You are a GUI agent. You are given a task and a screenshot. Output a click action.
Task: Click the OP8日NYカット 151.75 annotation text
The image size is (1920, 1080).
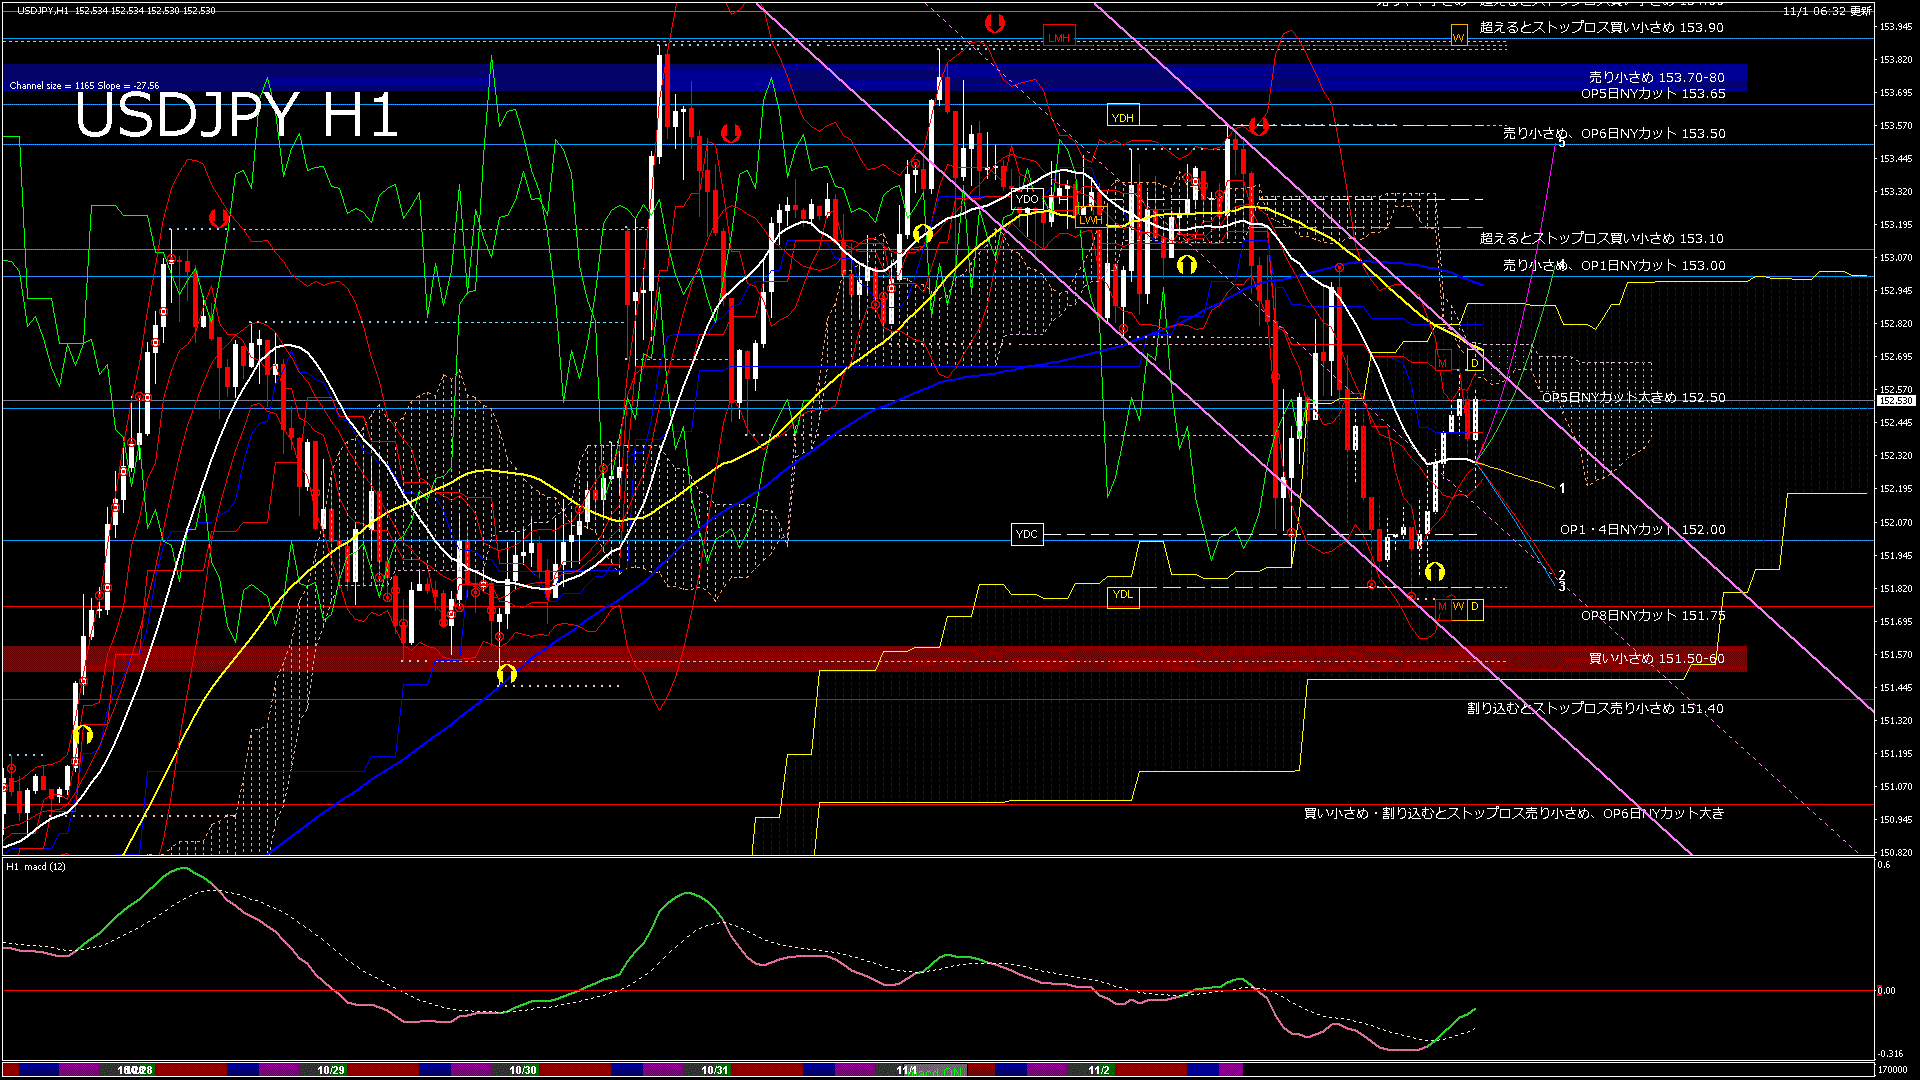pos(1652,615)
